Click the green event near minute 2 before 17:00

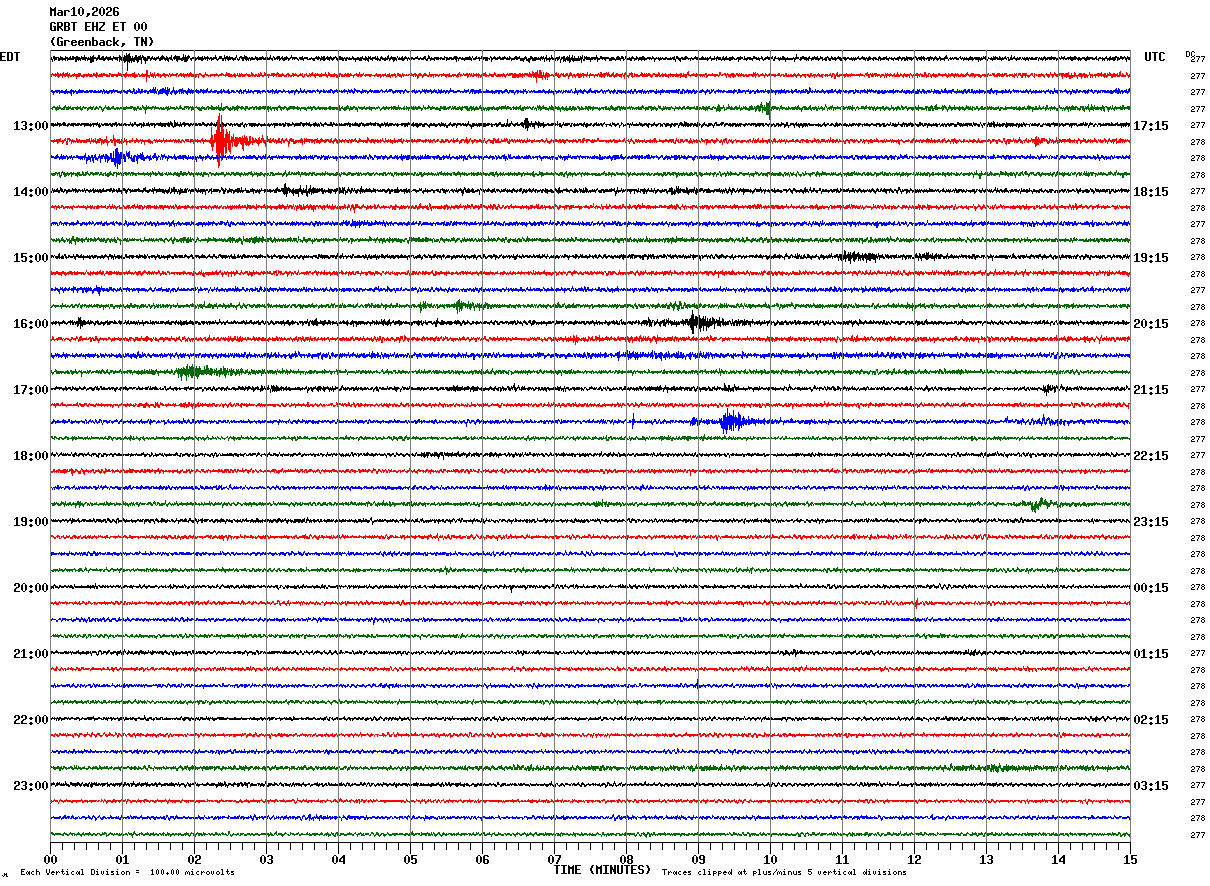coord(193,372)
